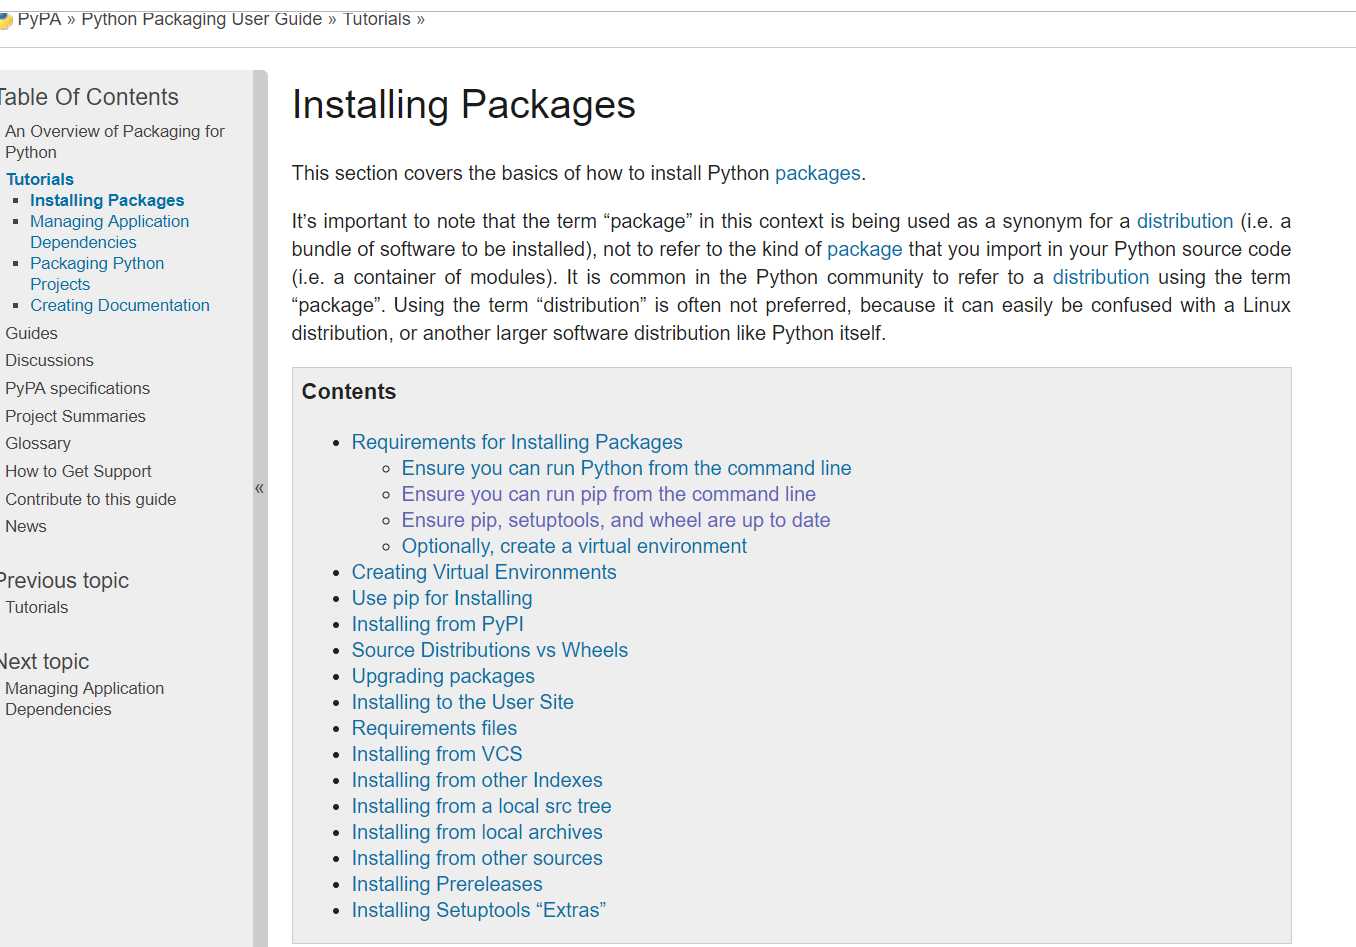The height and width of the screenshot is (947, 1356).
Task: Jump to Creating Virtual Environments
Action: 484,572
